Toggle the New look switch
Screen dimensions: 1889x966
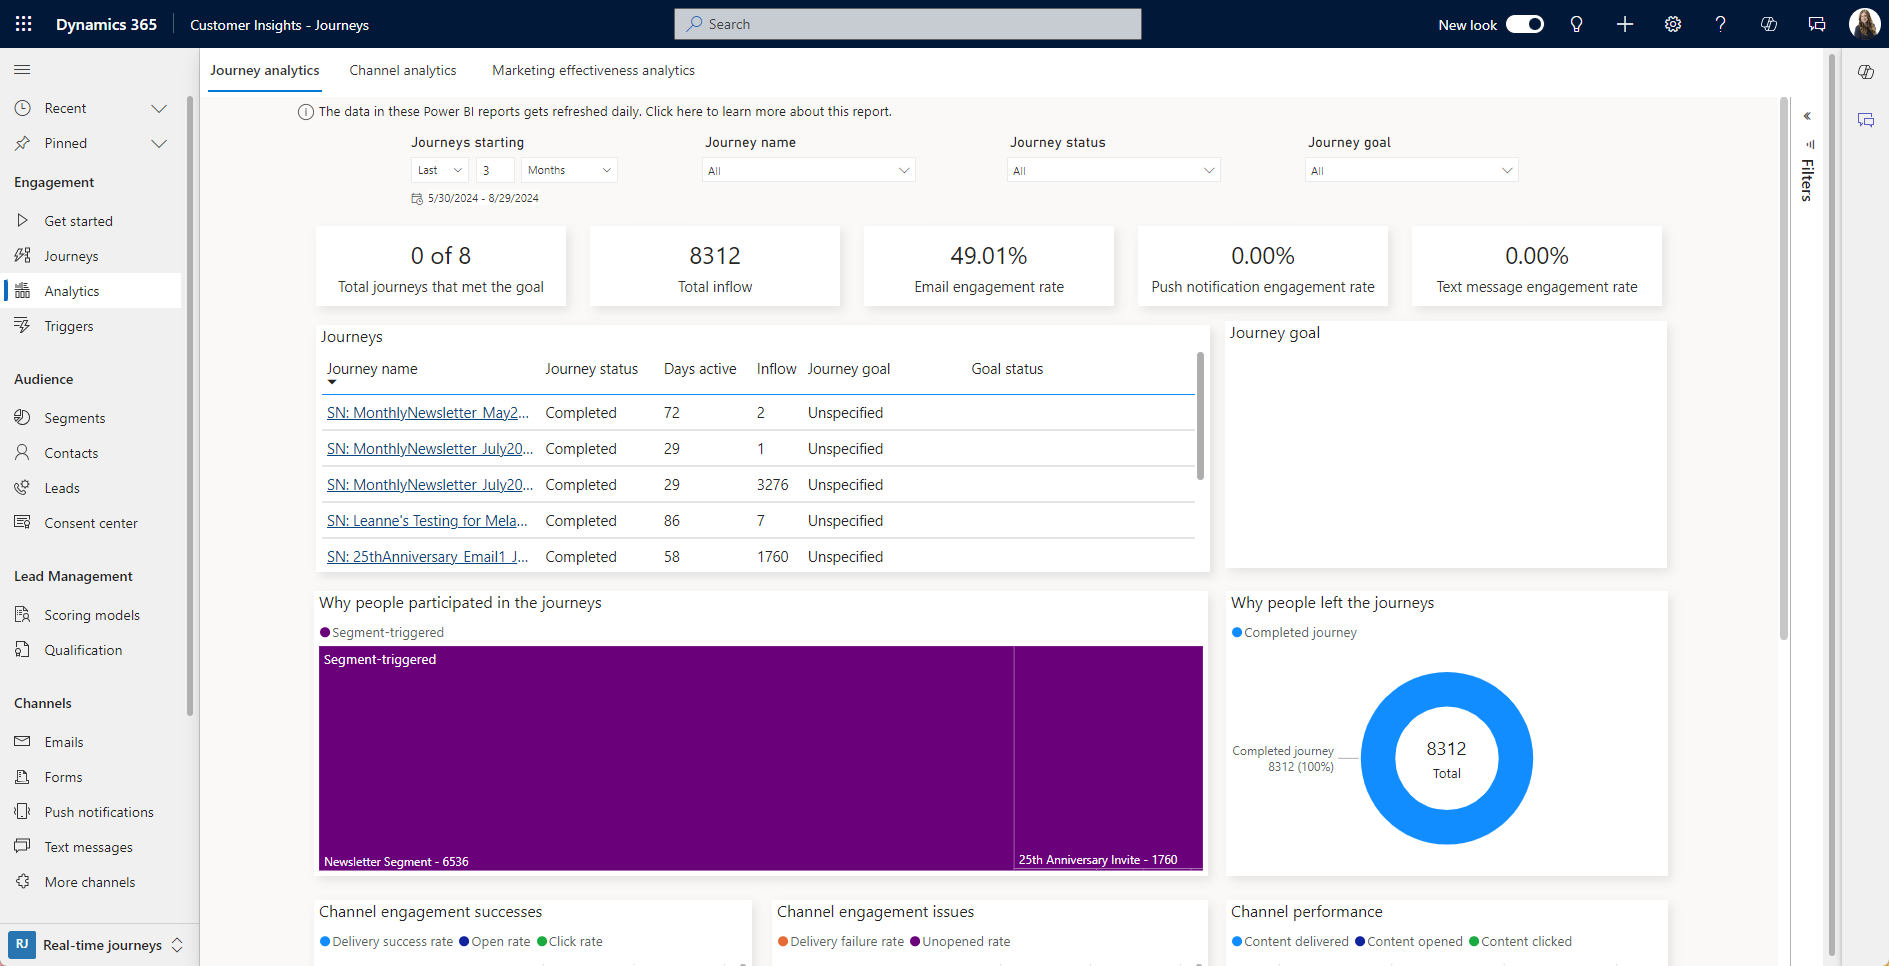click(1525, 24)
